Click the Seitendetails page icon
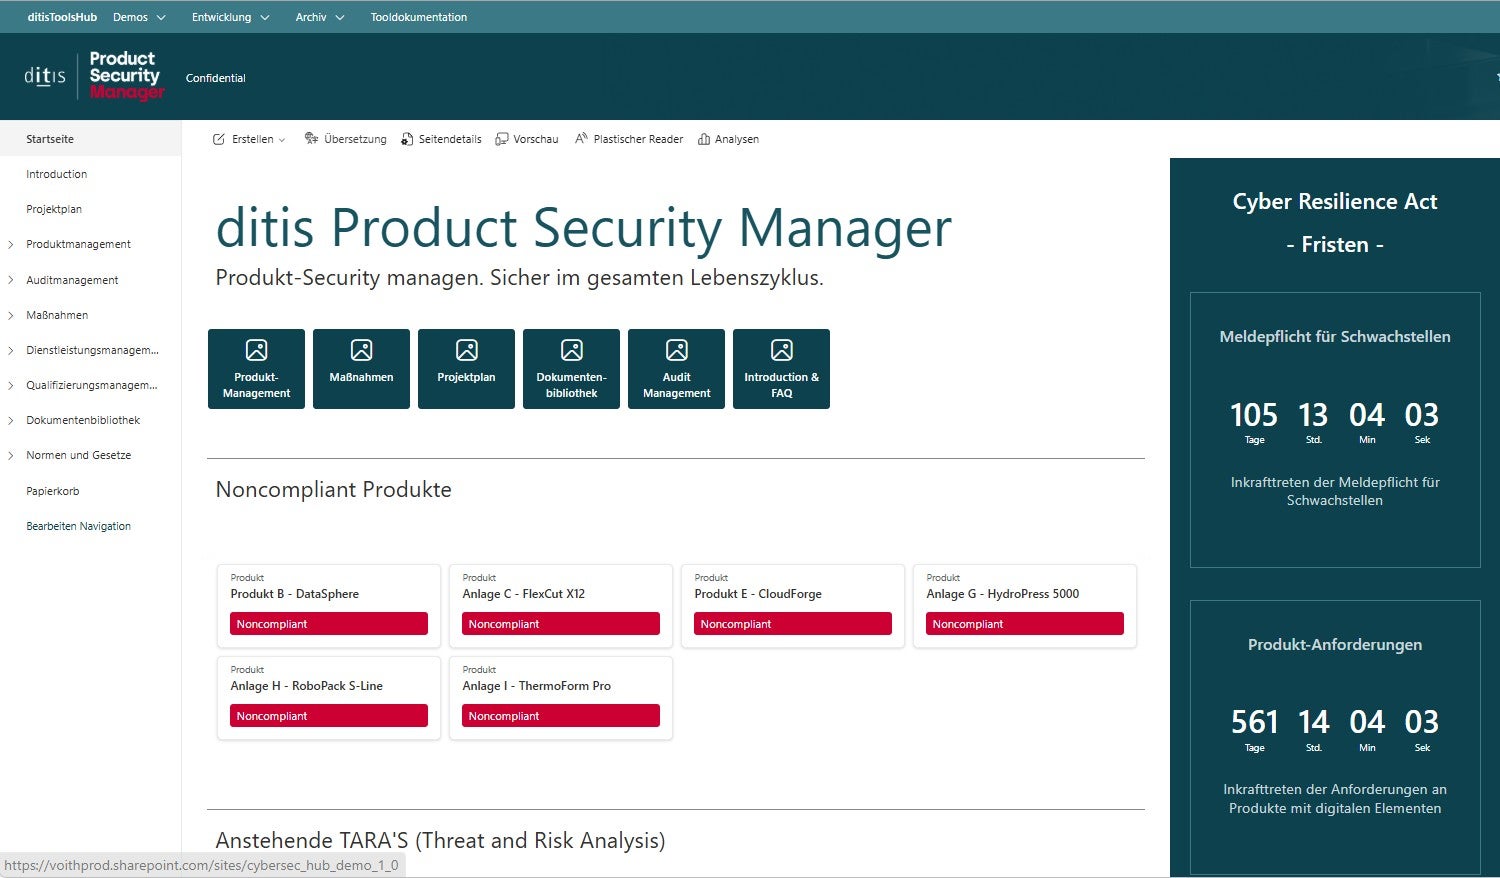The width and height of the screenshot is (1500, 878). tap(407, 139)
